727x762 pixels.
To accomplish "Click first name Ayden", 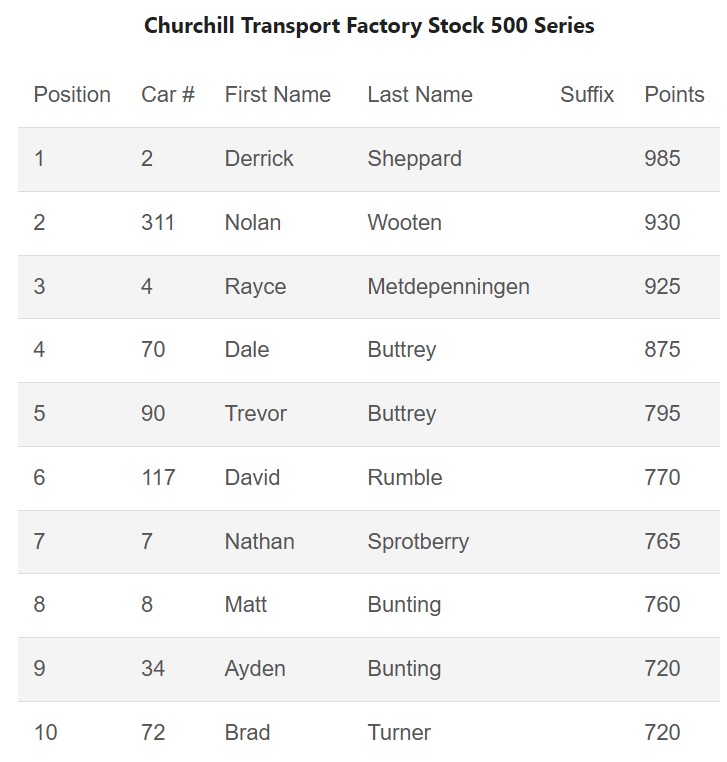I will coord(255,669).
